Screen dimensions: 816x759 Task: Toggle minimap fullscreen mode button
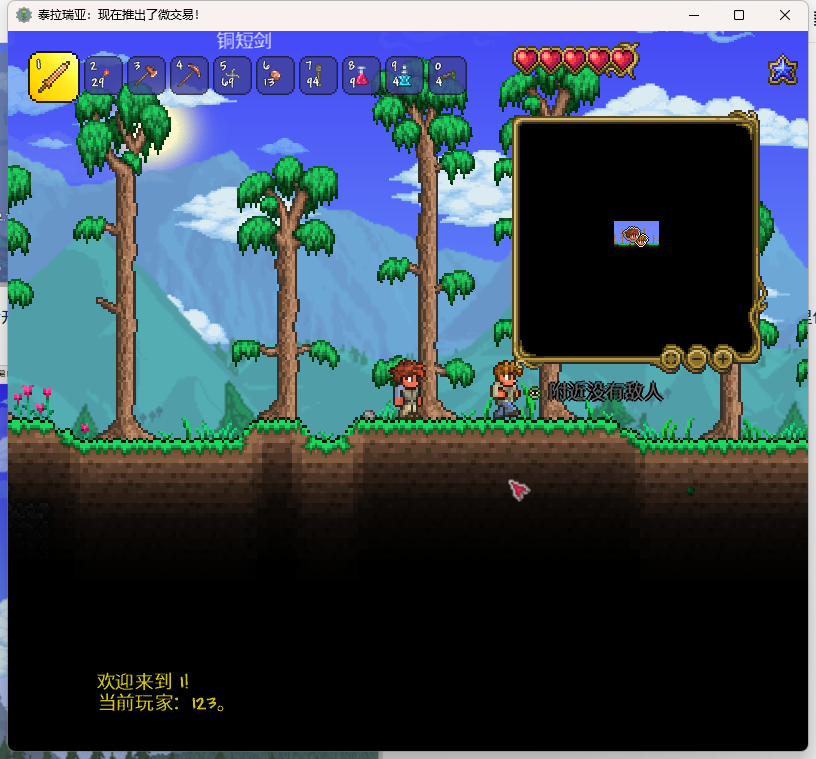(x=671, y=358)
